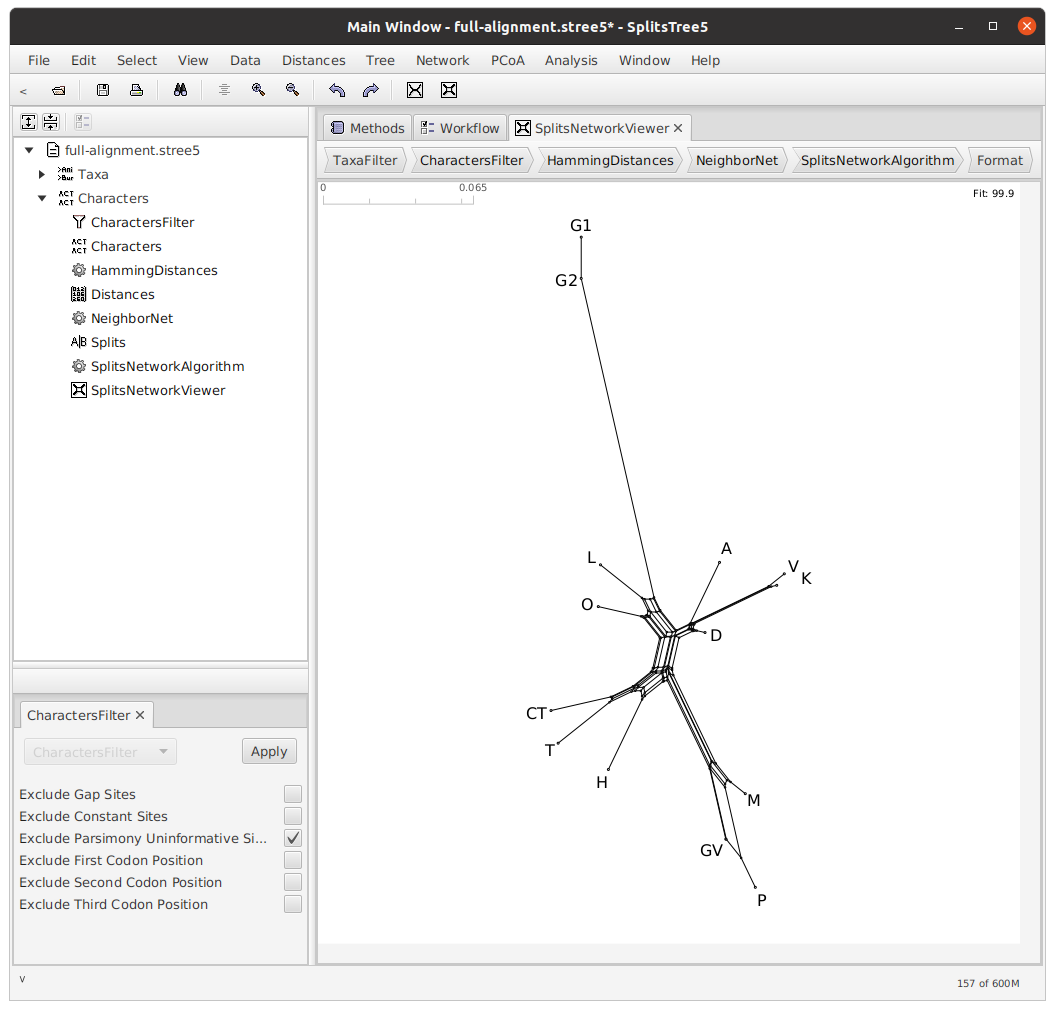This screenshot has width=1055, height=1010.
Task: Expand the Taxa tree node
Action: pyautogui.click(x=42, y=174)
